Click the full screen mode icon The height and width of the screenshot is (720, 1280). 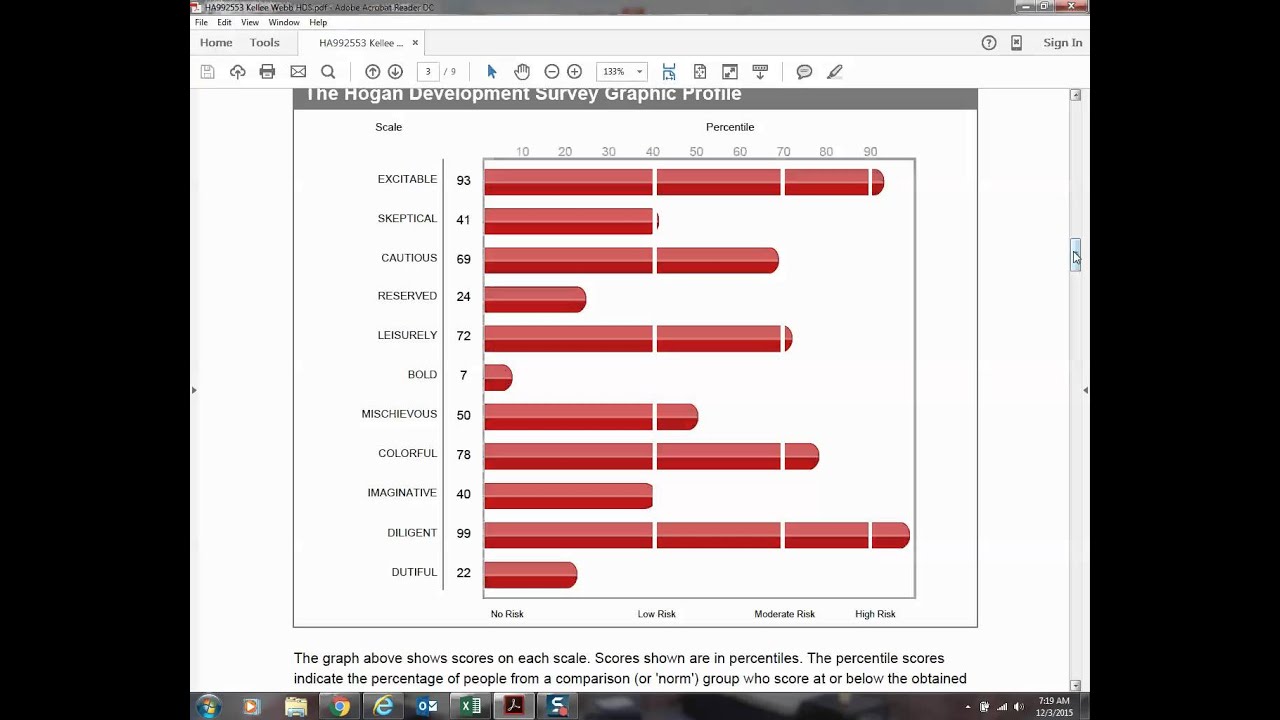(730, 71)
